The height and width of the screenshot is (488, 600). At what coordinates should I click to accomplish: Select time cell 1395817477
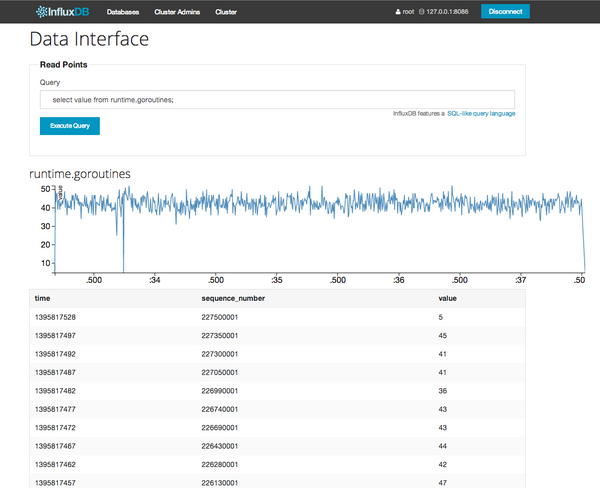pos(55,409)
